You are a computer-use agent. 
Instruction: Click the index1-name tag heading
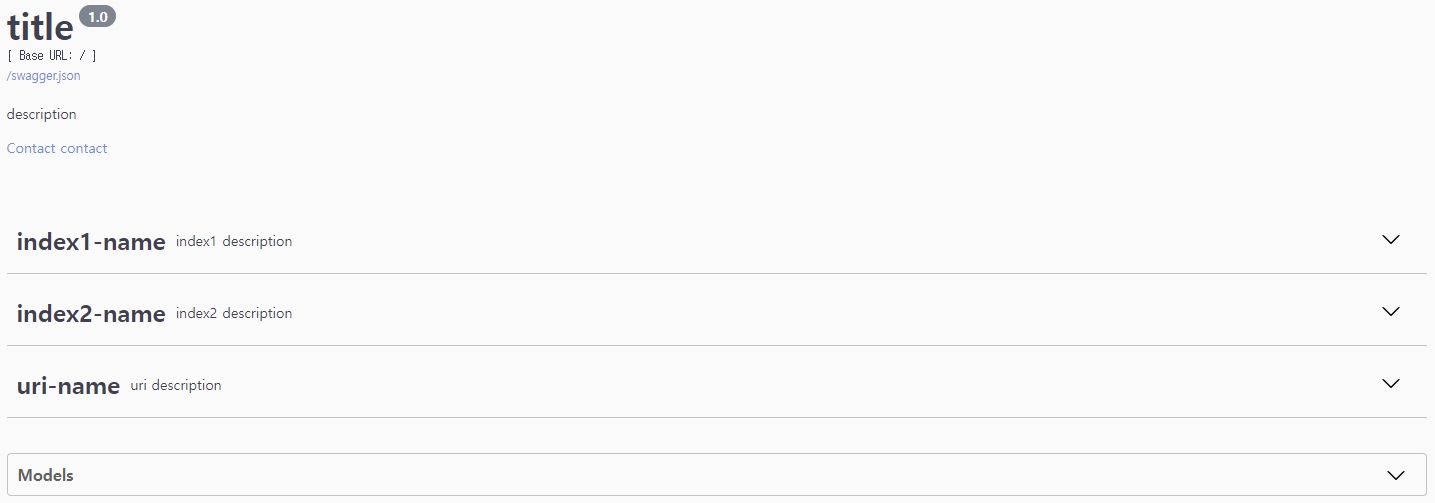click(x=91, y=242)
